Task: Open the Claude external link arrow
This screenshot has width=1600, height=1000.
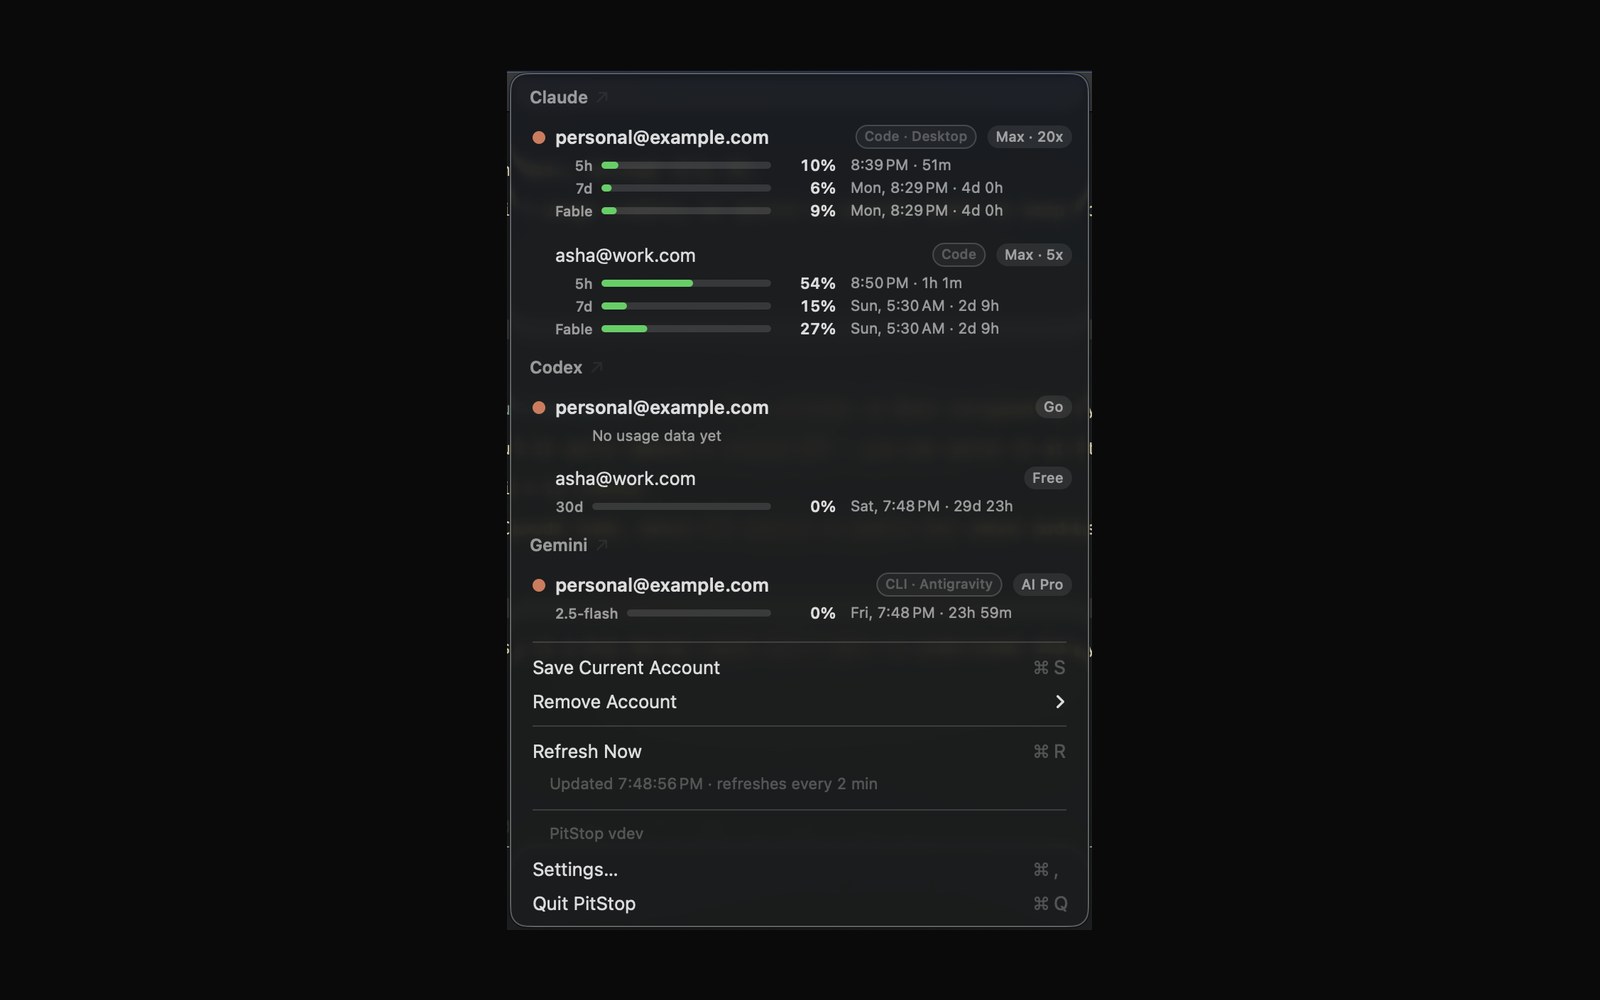Action: 602,97
